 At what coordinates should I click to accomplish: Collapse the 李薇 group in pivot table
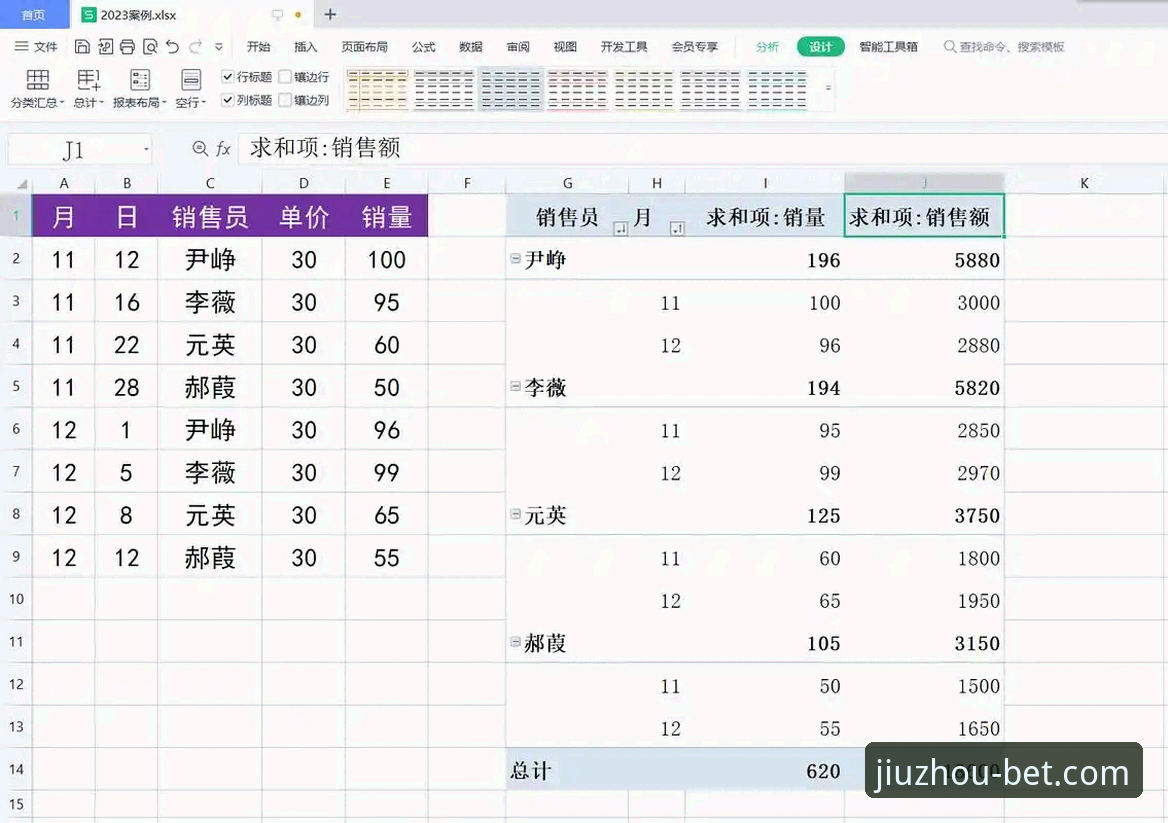pyautogui.click(x=515, y=386)
